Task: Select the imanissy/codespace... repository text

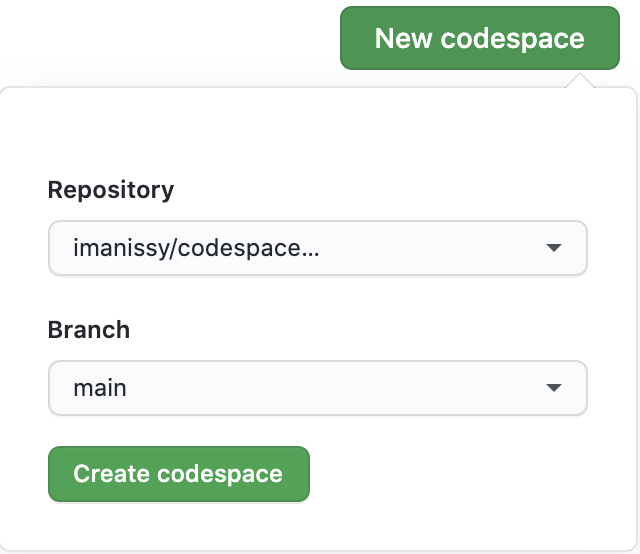Action: coord(196,248)
